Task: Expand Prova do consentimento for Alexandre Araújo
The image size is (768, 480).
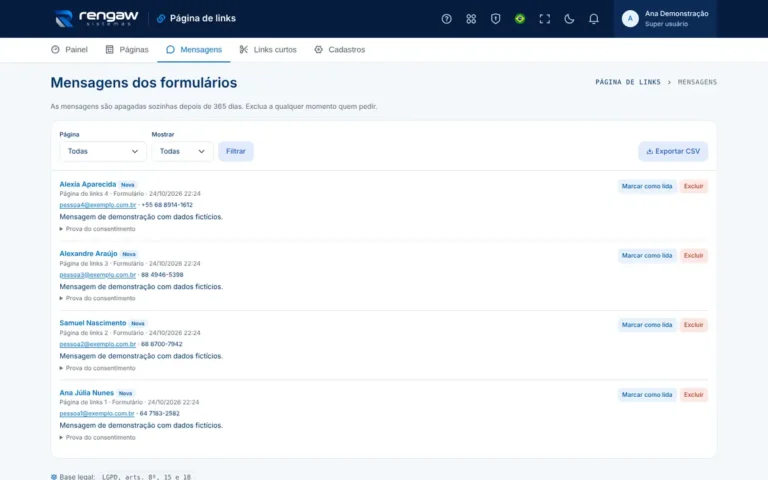Action: (x=97, y=298)
